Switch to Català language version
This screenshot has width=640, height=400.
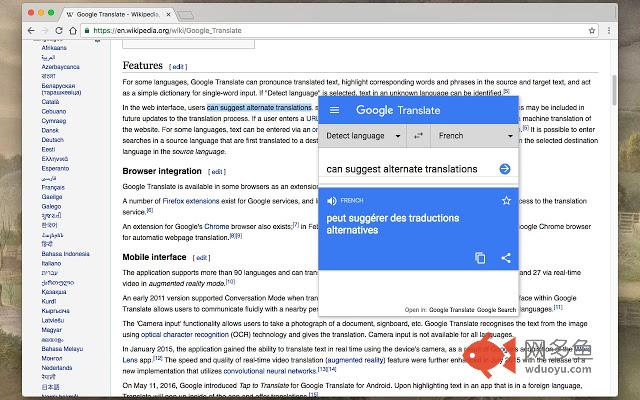coord(50,102)
